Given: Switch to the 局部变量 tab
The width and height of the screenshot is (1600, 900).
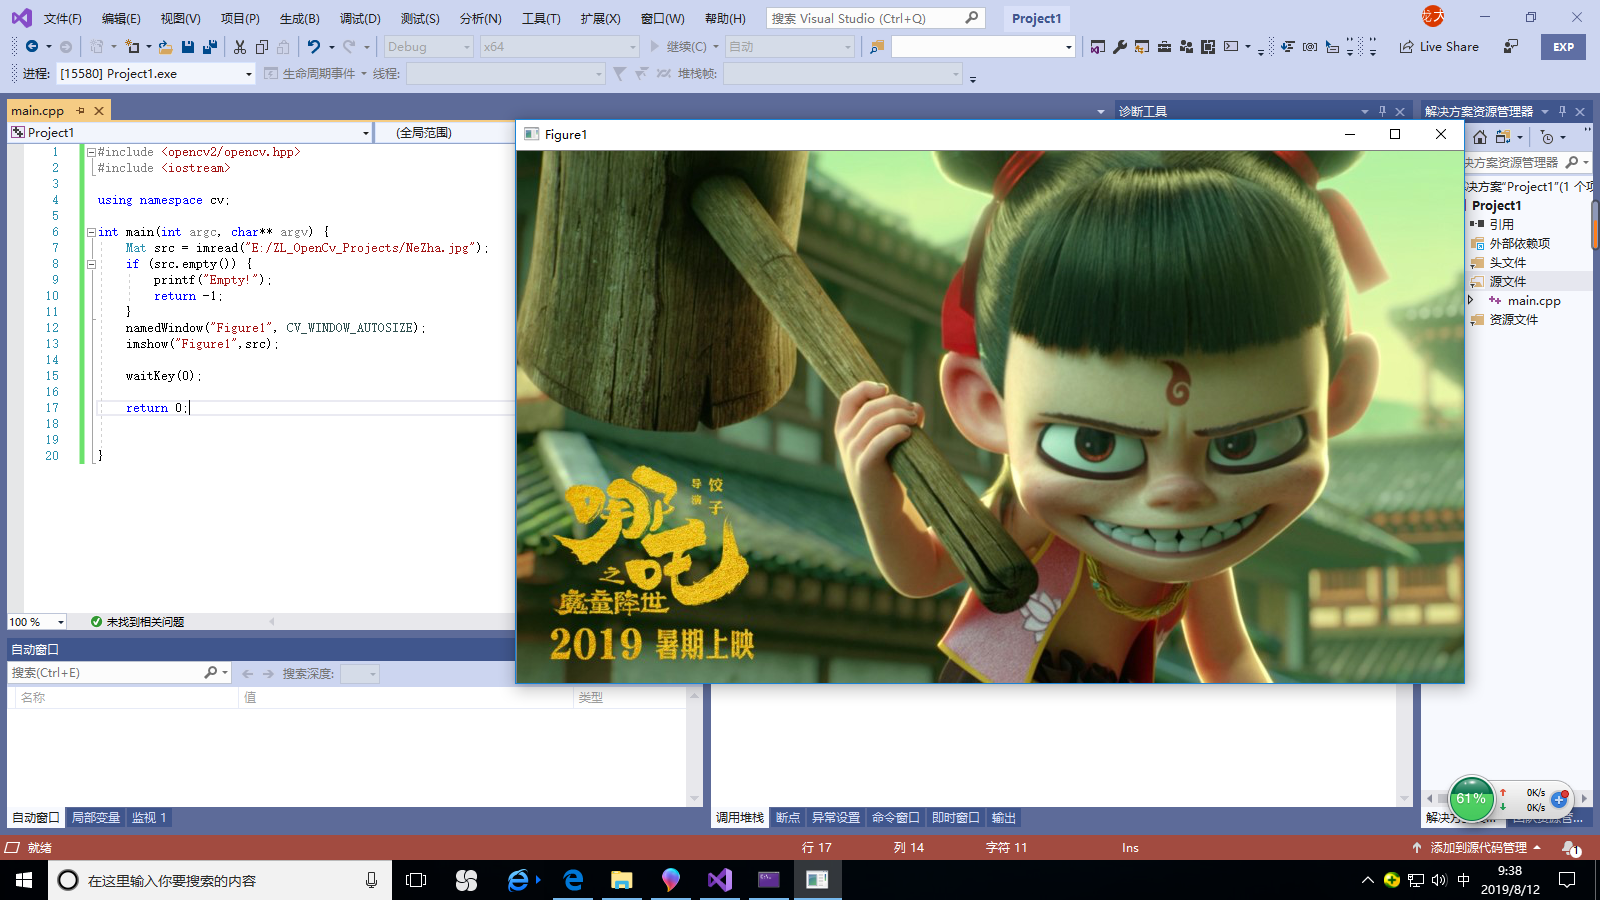Looking at the screenshot, I should click(96, 818).
